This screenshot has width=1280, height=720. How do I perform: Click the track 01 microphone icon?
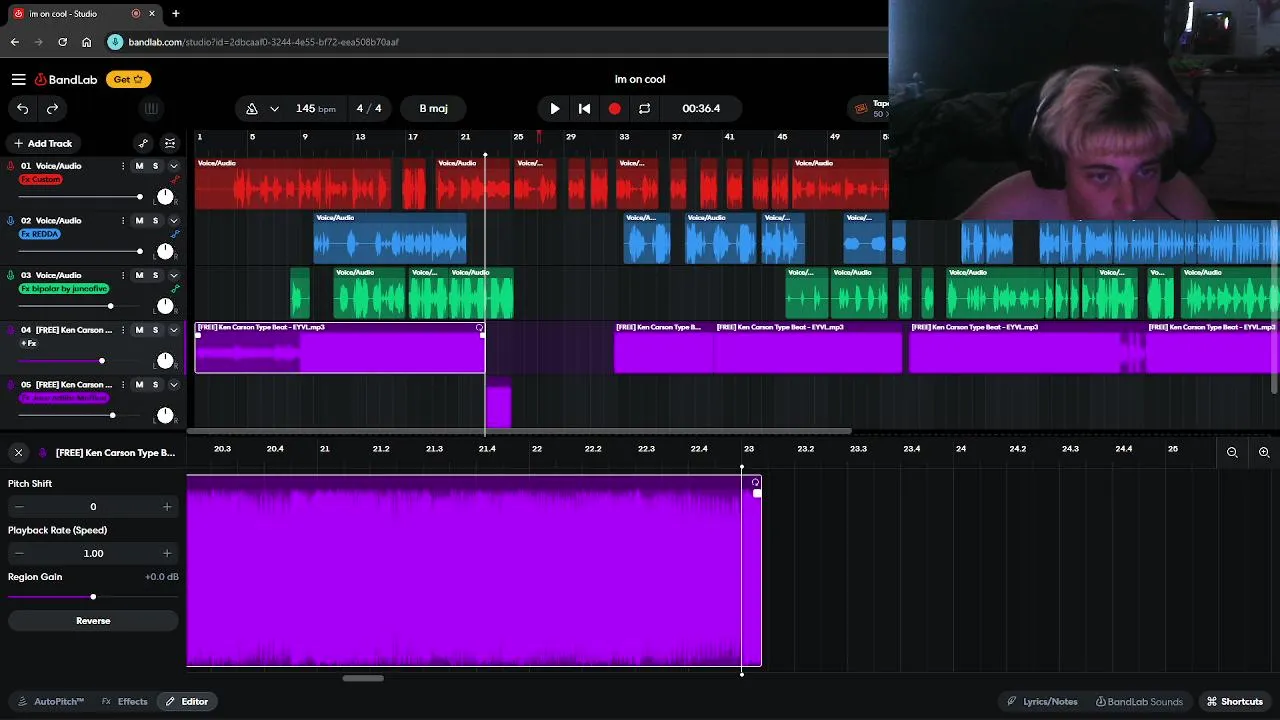pyautogui.click(x=11, y=166)
